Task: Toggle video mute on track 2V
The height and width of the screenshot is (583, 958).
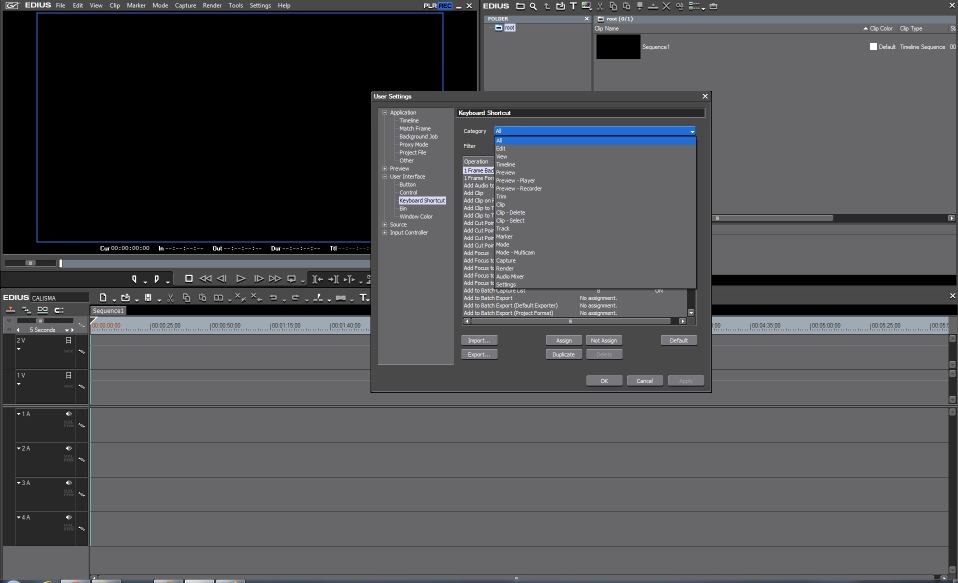Action: click(68, 340)
